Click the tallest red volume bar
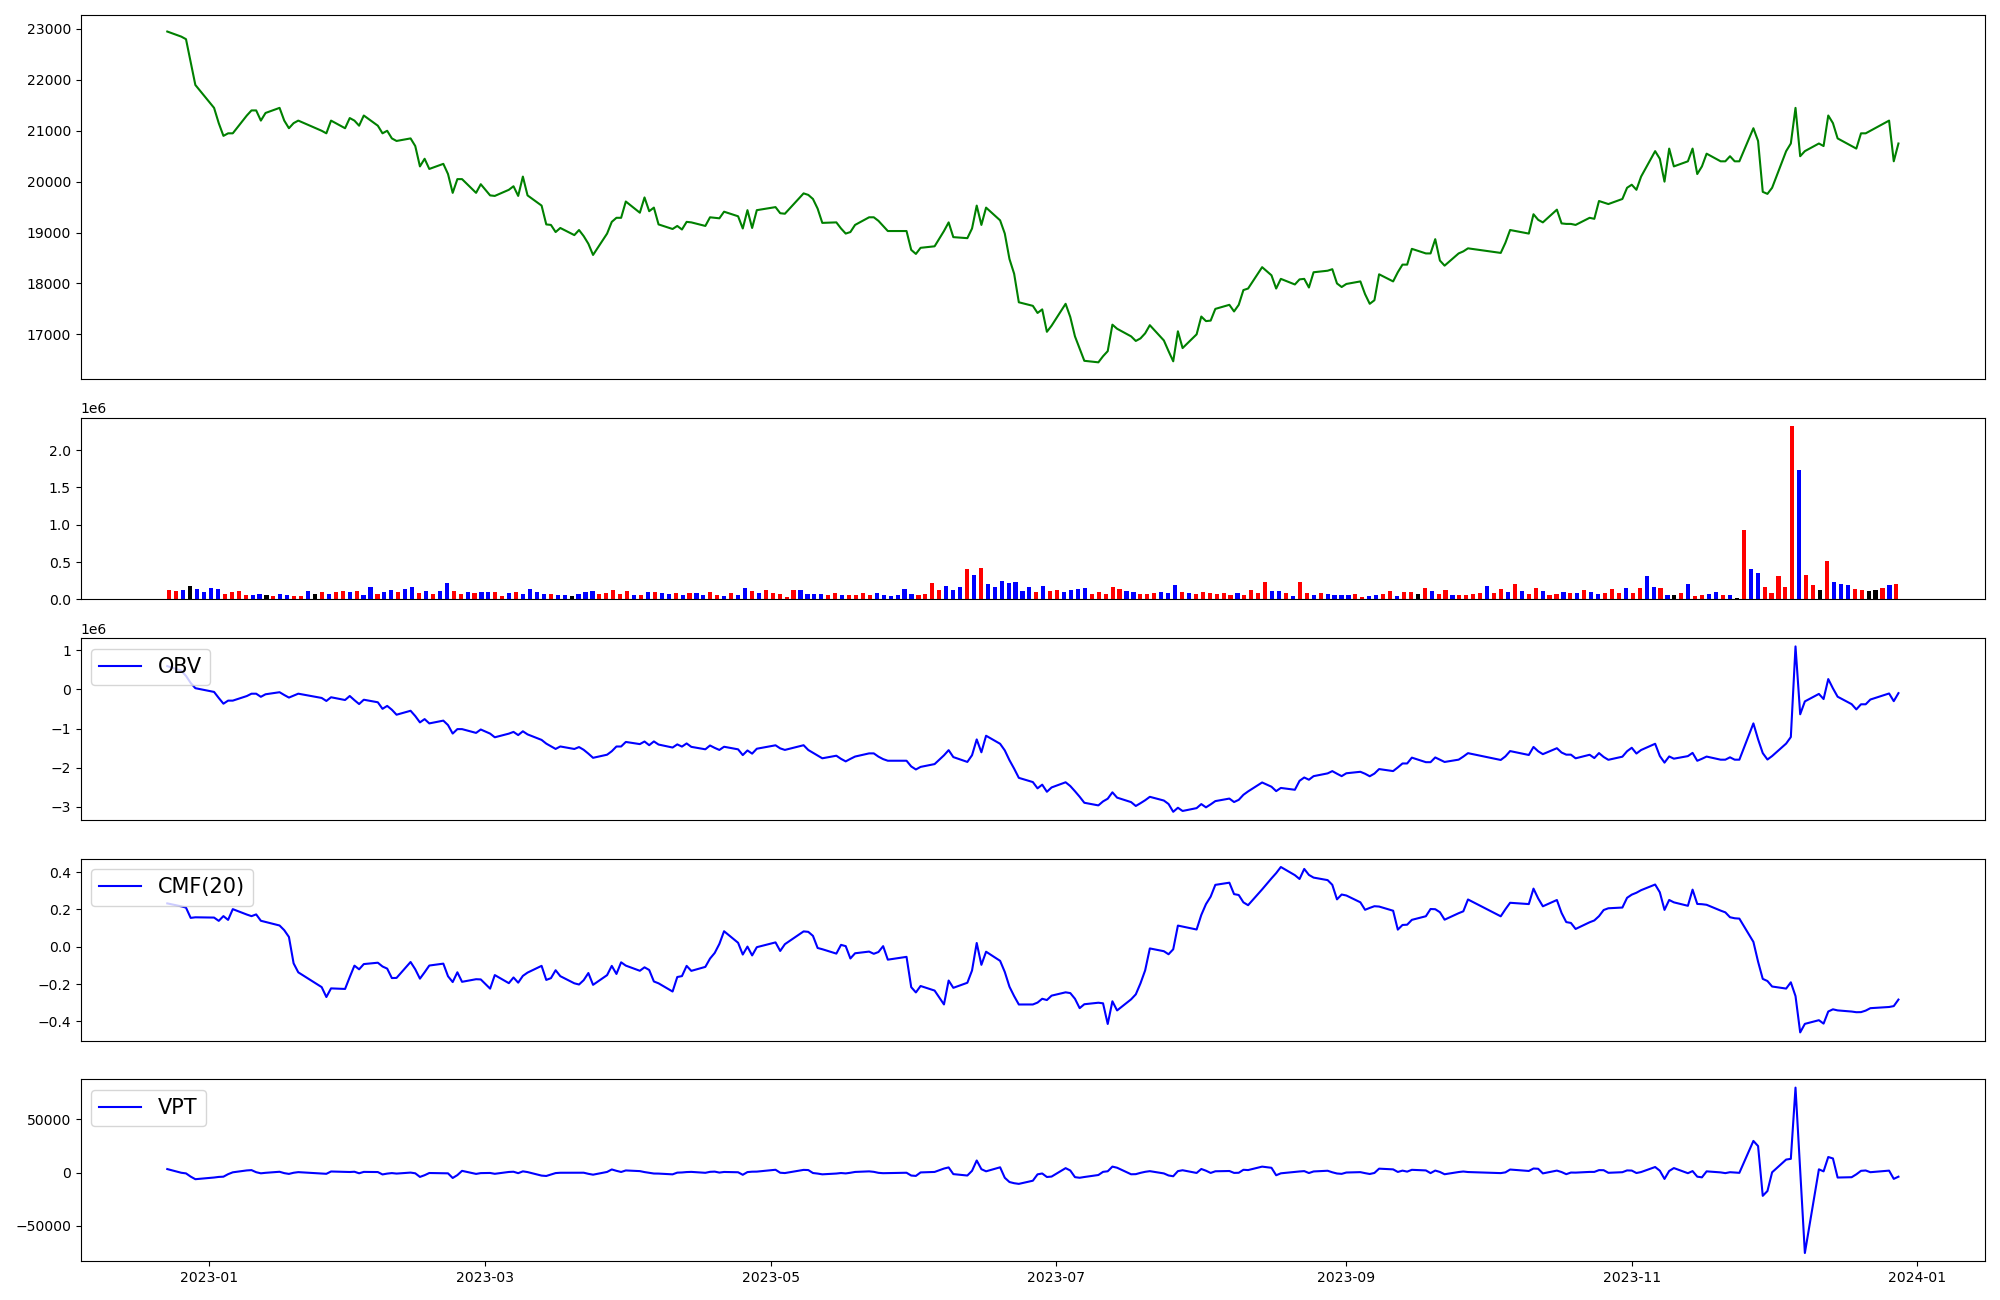 click(1791, 512)
